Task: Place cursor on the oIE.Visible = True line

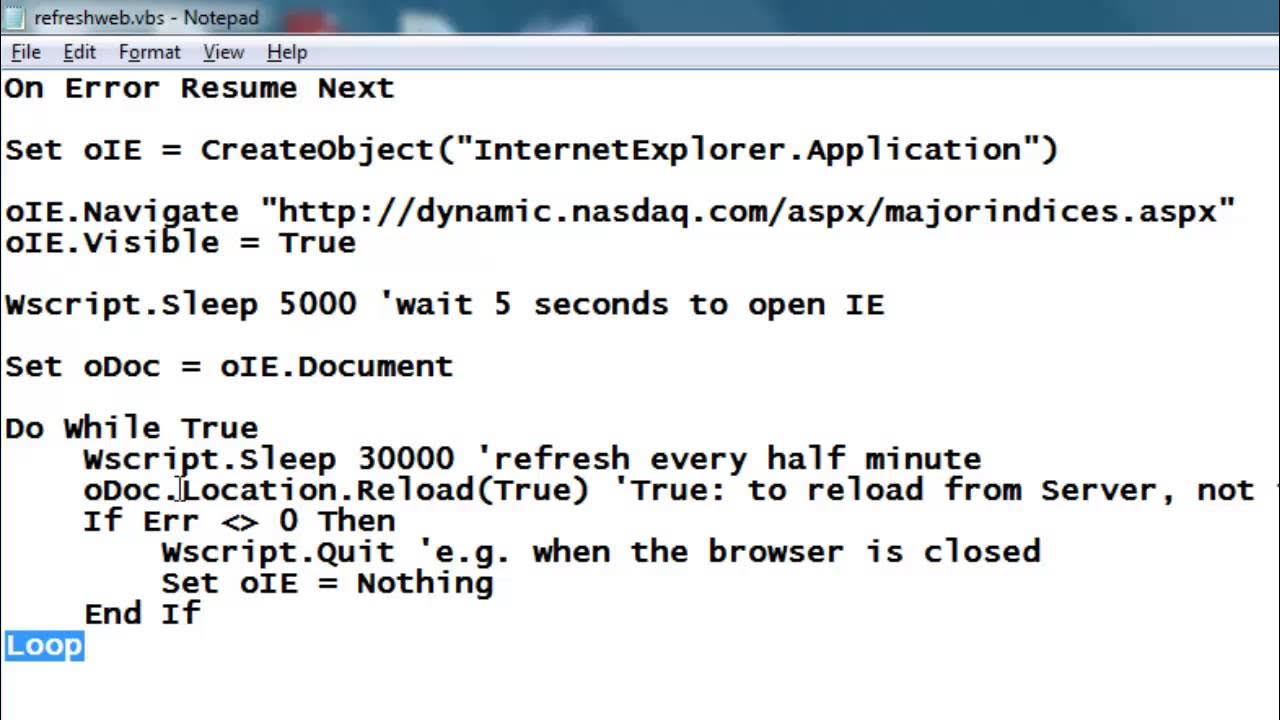Action: [180, 243]
